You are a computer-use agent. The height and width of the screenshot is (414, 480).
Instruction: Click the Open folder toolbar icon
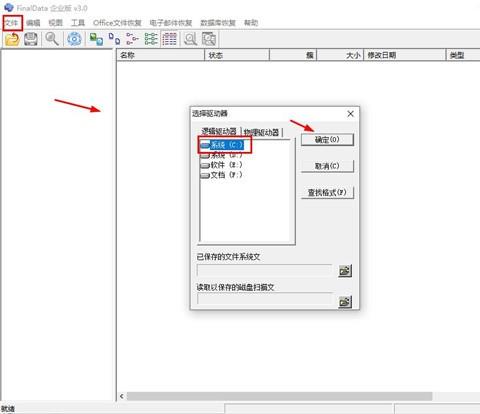click(x=12, y=39)
